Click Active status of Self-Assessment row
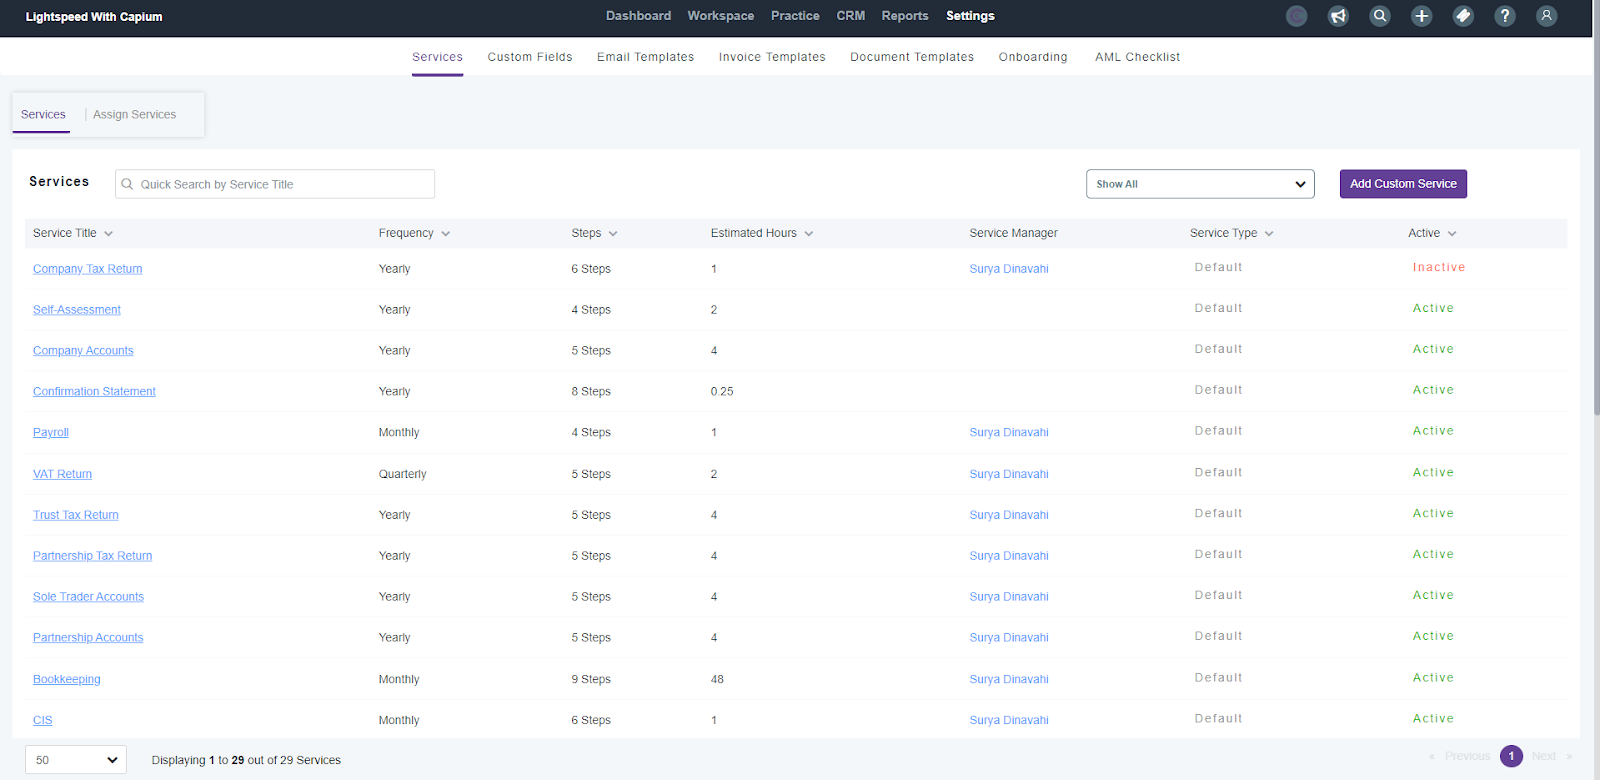 1433,308
